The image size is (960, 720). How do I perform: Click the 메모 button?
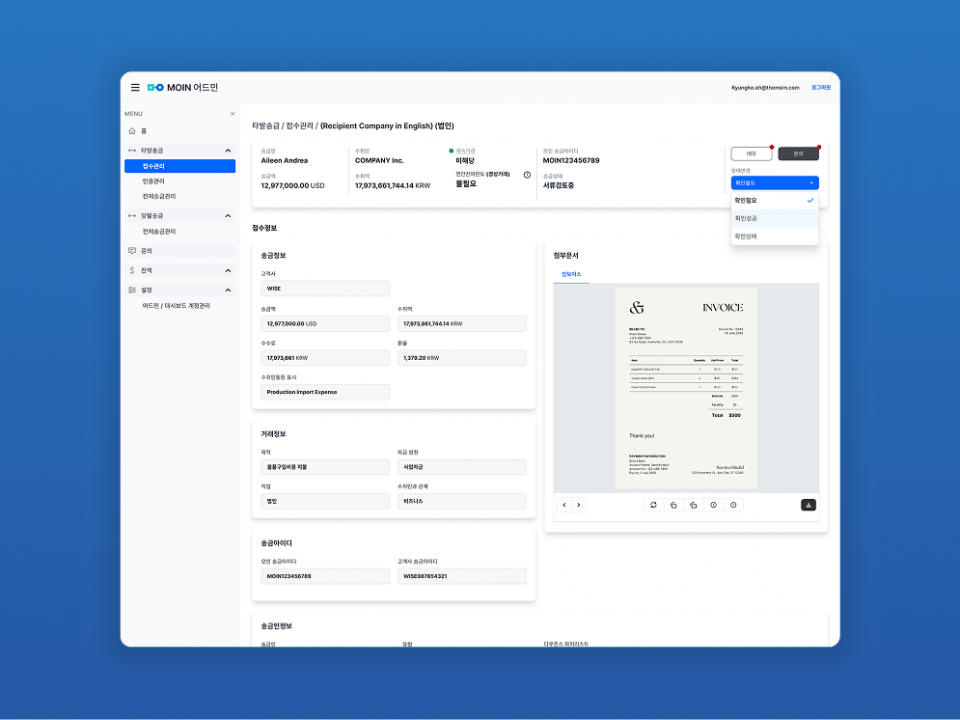pos(751,154)
